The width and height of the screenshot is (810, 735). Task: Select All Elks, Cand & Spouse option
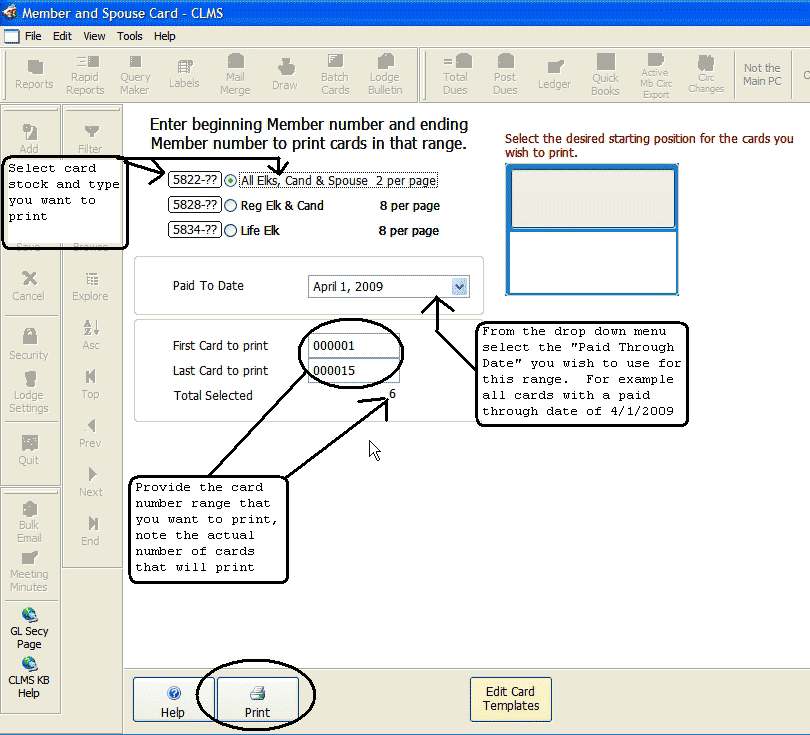tap(231, 181)
